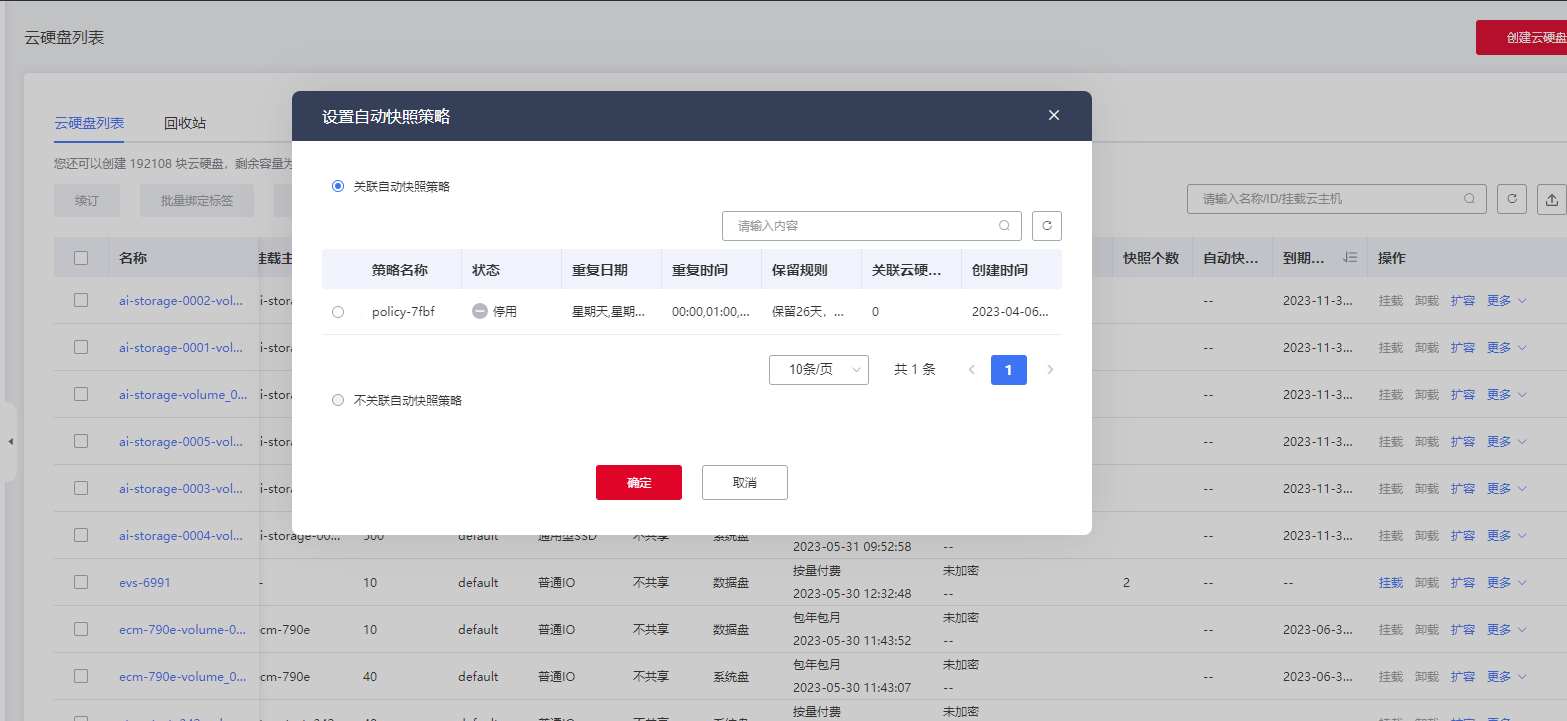Viewport: 1567px width, 721px height.
Task: Check the ai-storage-0002-vol row checkbox
Action: click(x=81, y=300)
